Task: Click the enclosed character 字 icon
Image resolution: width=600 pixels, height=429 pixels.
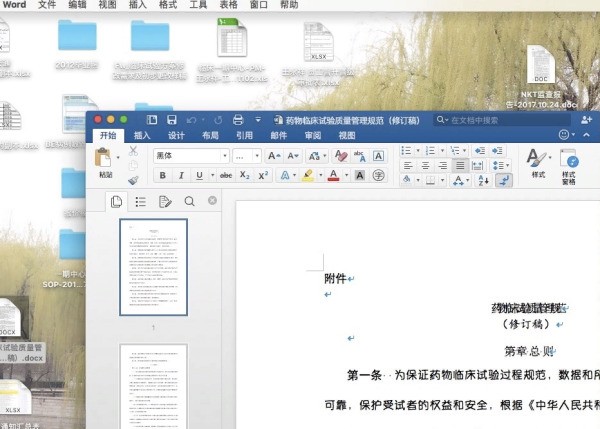Action: pyautogui.click(x=378, y=176)
